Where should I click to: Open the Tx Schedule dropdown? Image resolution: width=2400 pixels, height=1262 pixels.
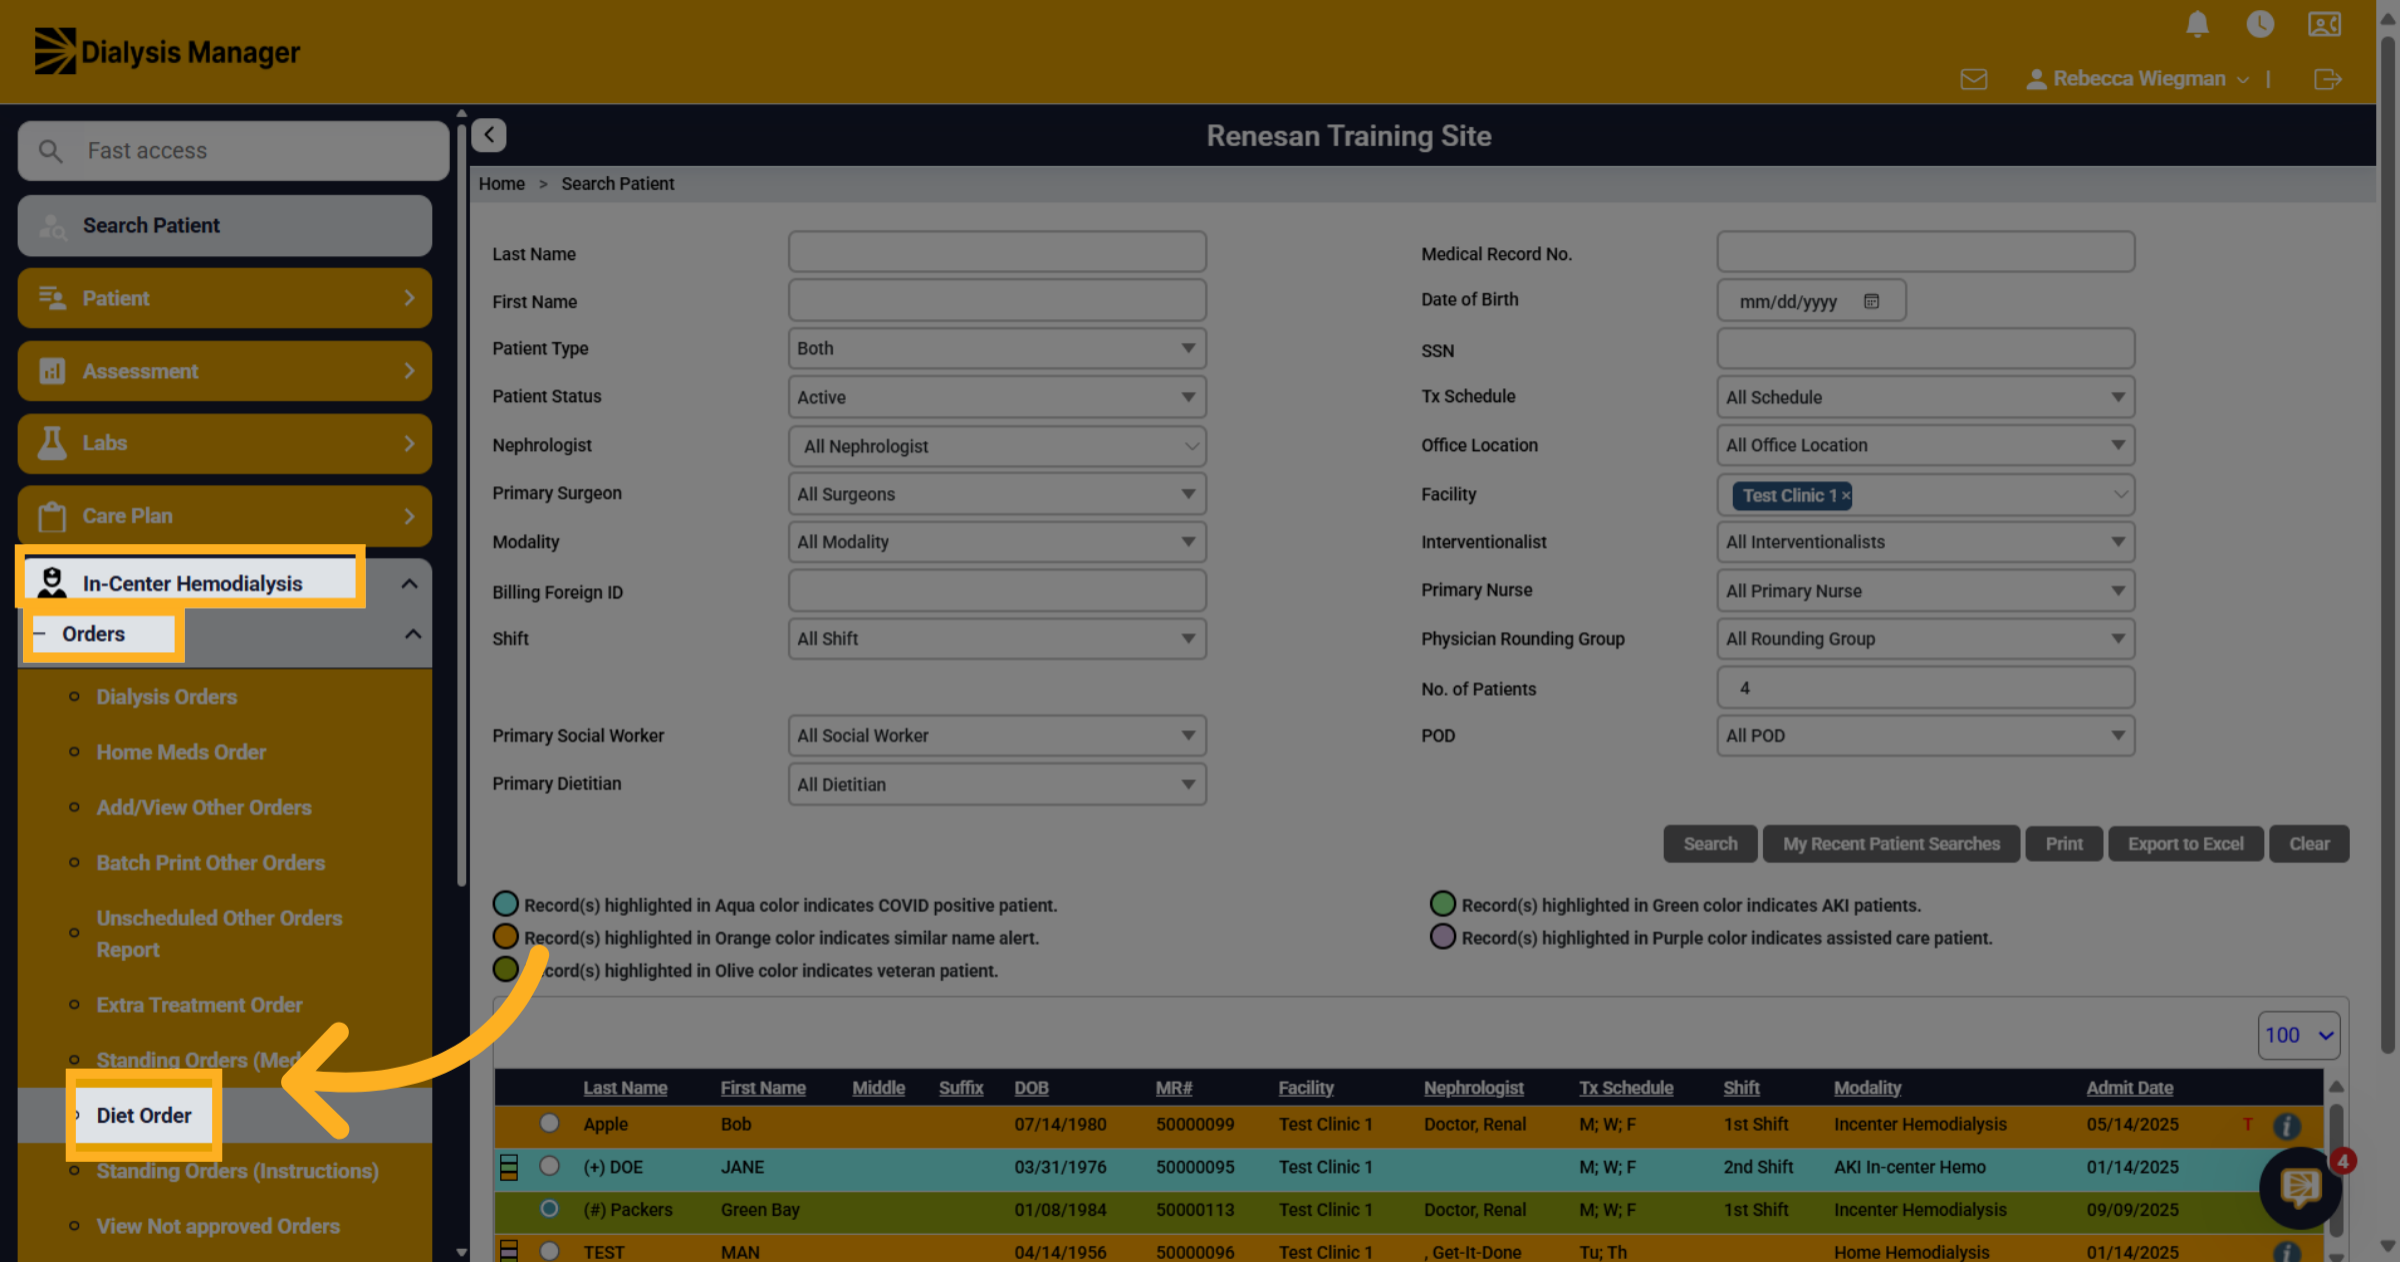coord(1925,397)
